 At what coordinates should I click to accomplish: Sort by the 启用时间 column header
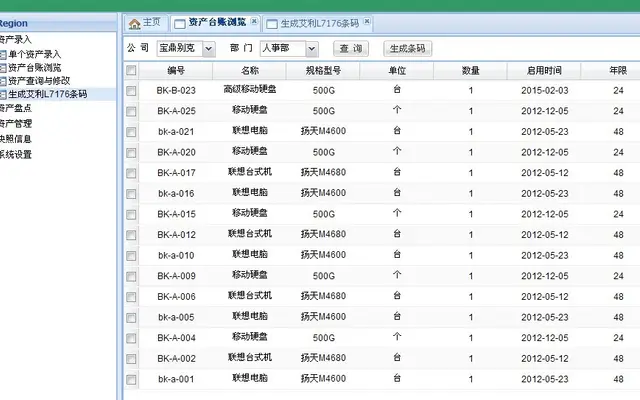544,71
